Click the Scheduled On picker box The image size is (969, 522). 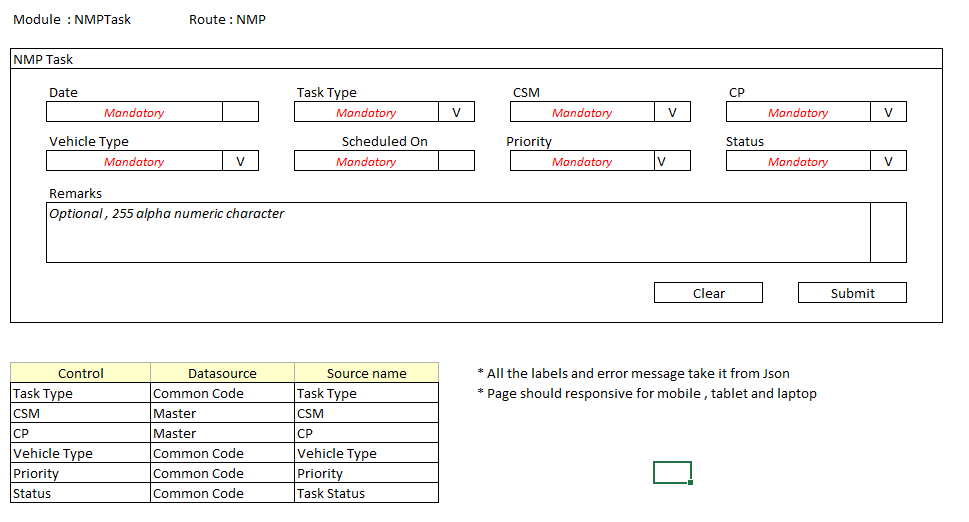[456, 161]
